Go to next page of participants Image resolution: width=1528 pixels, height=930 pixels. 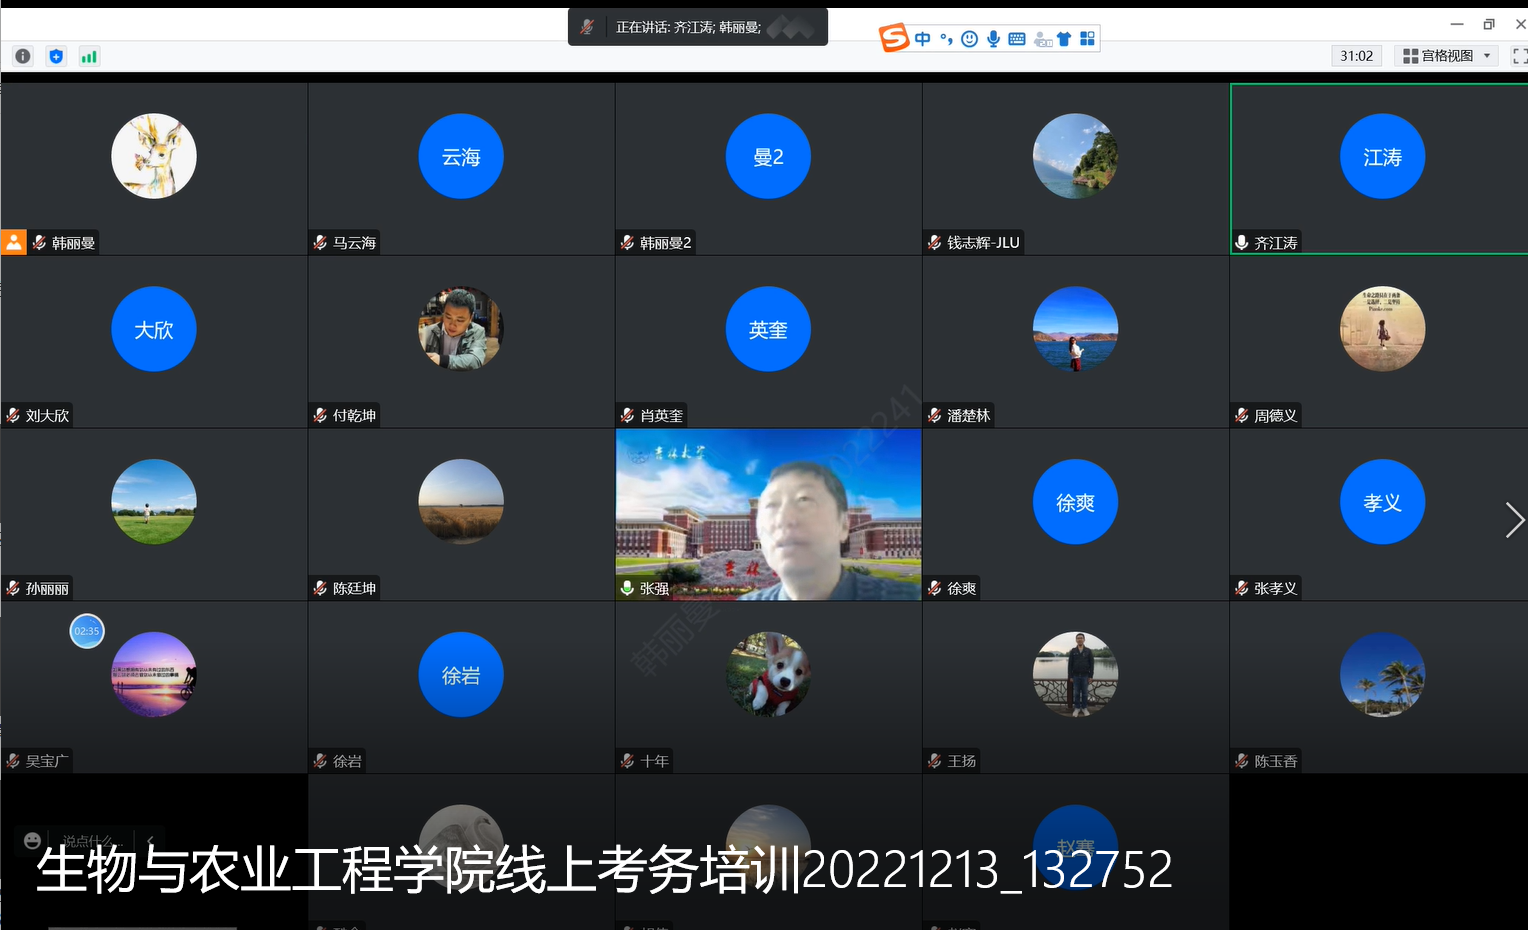1514,520
